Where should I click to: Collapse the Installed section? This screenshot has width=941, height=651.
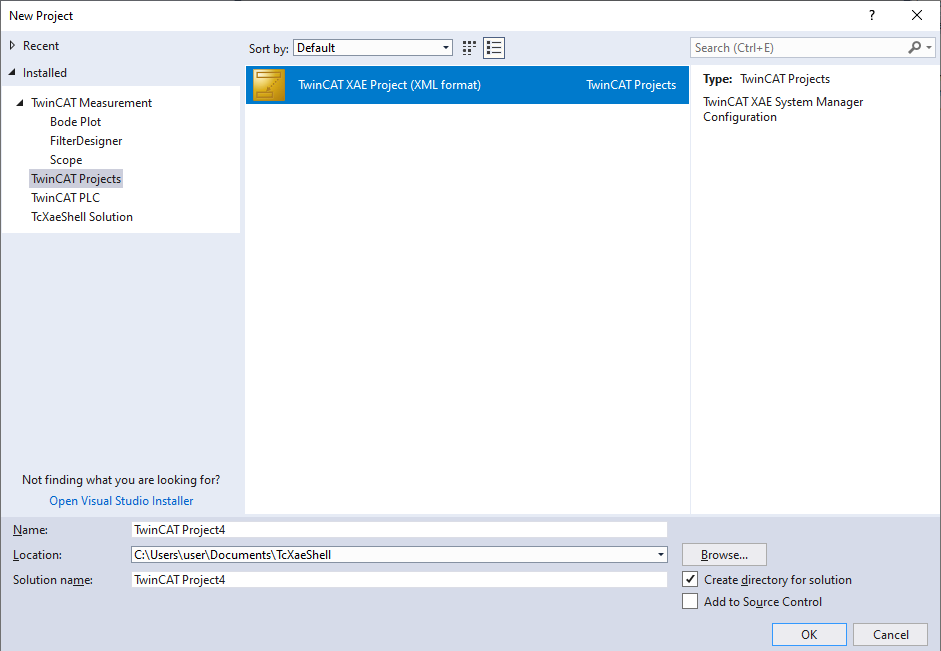coord(12,73)
